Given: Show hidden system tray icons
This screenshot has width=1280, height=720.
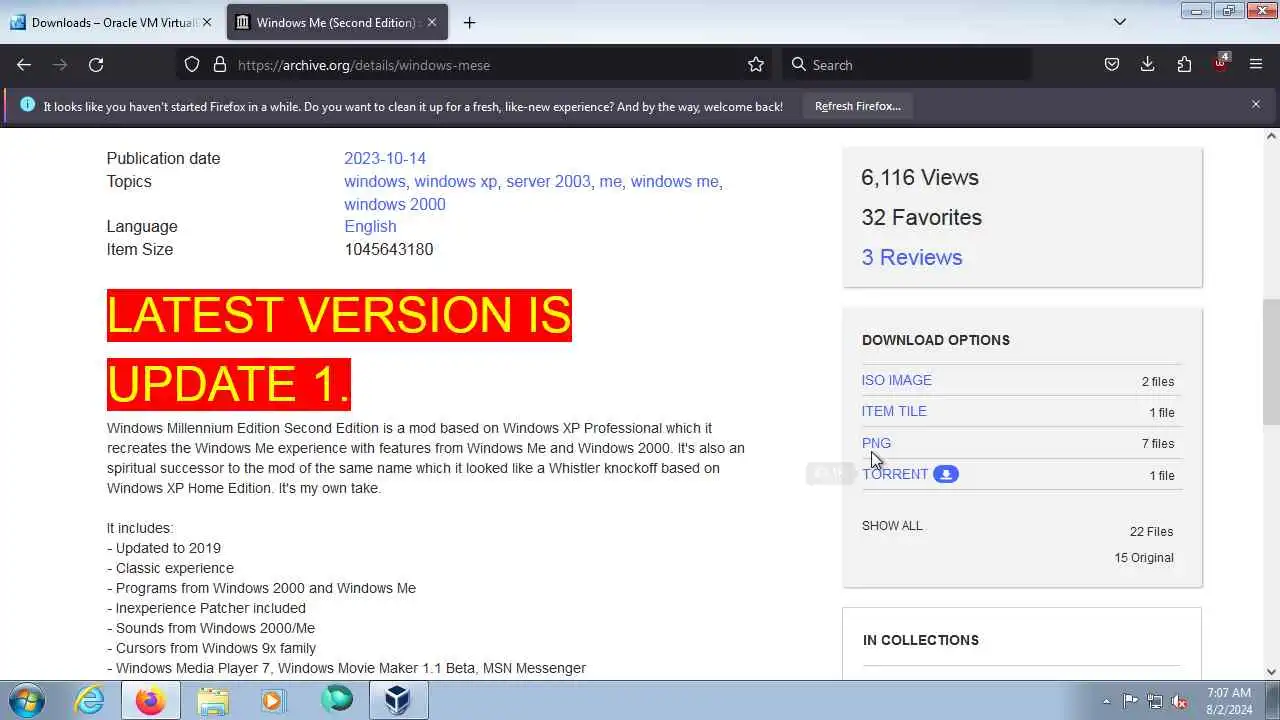Looking at the screenshot, I should (1106, 701).
